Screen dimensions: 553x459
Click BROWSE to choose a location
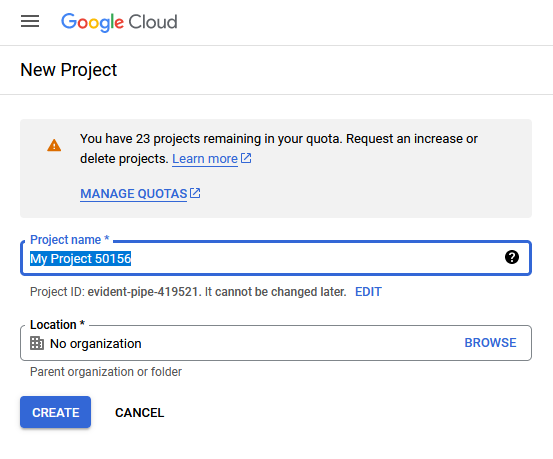(x=490, y=343)
